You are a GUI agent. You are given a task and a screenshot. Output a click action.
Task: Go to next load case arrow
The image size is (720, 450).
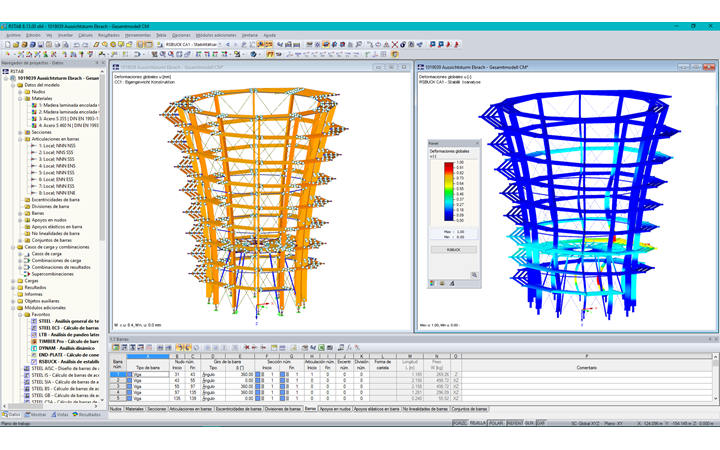236,45
